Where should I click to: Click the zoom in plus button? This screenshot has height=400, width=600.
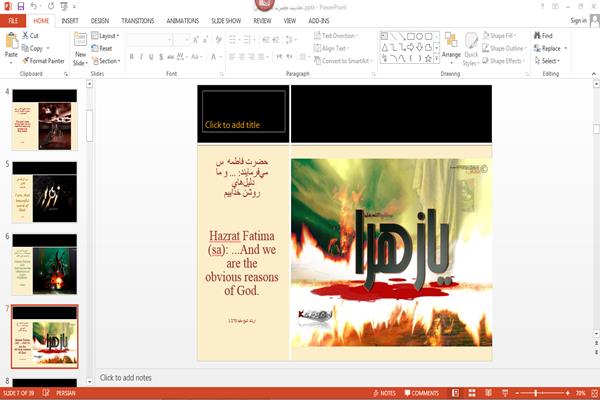tap(567, 393)
